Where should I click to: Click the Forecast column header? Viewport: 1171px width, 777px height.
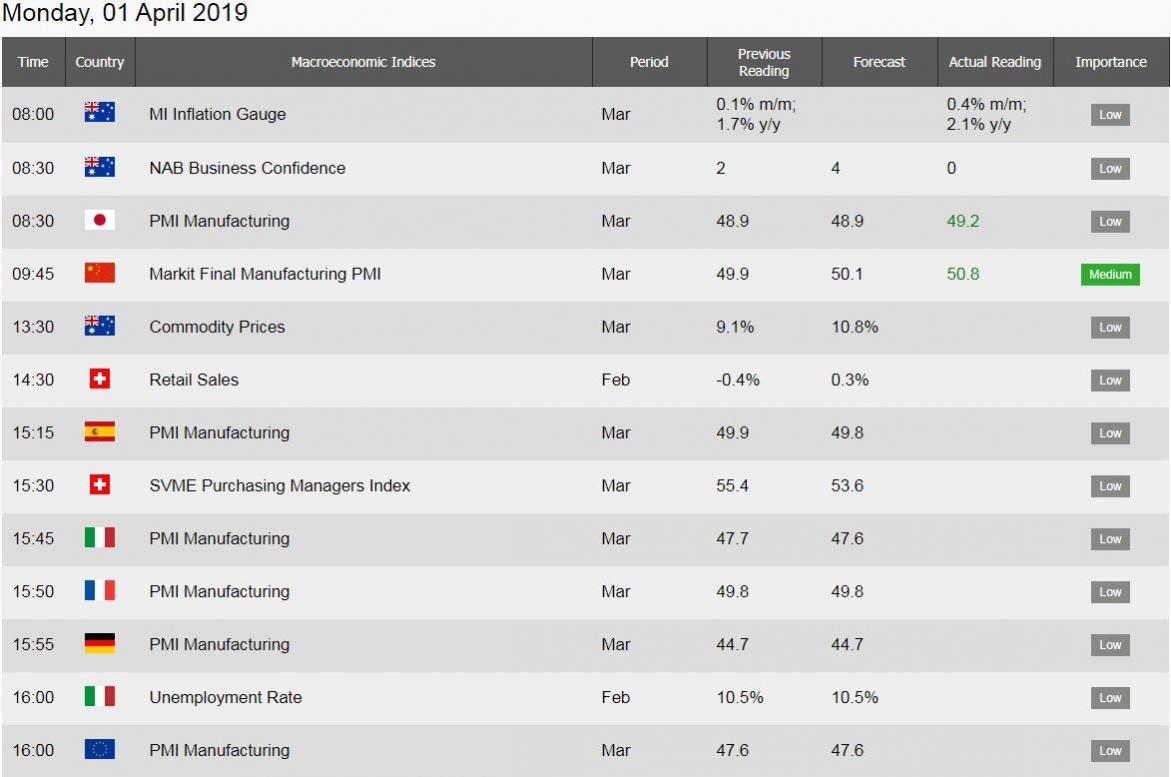(x=879, y=62)
